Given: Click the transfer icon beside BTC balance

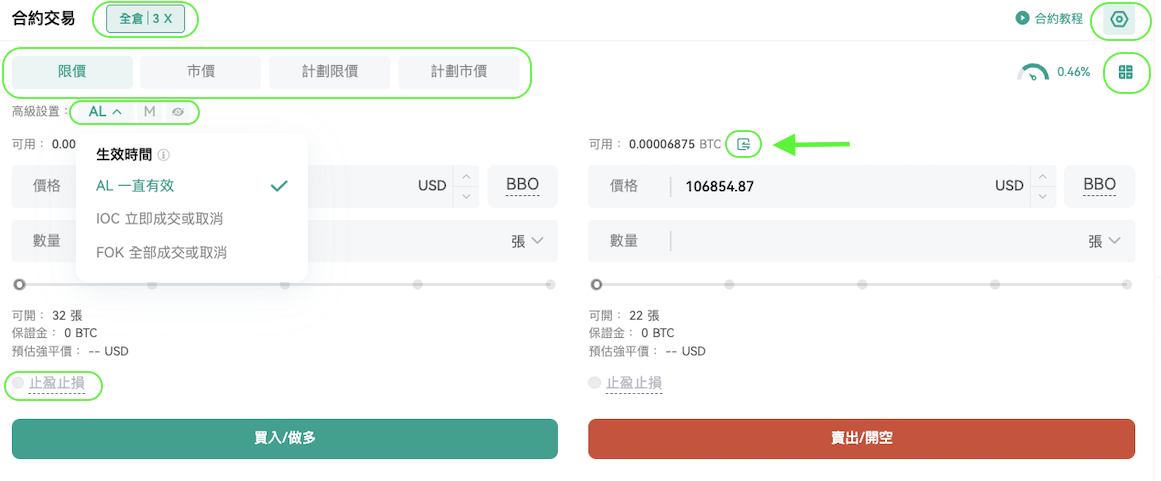Looking at the screenshot, I should (x=744, y=144).
